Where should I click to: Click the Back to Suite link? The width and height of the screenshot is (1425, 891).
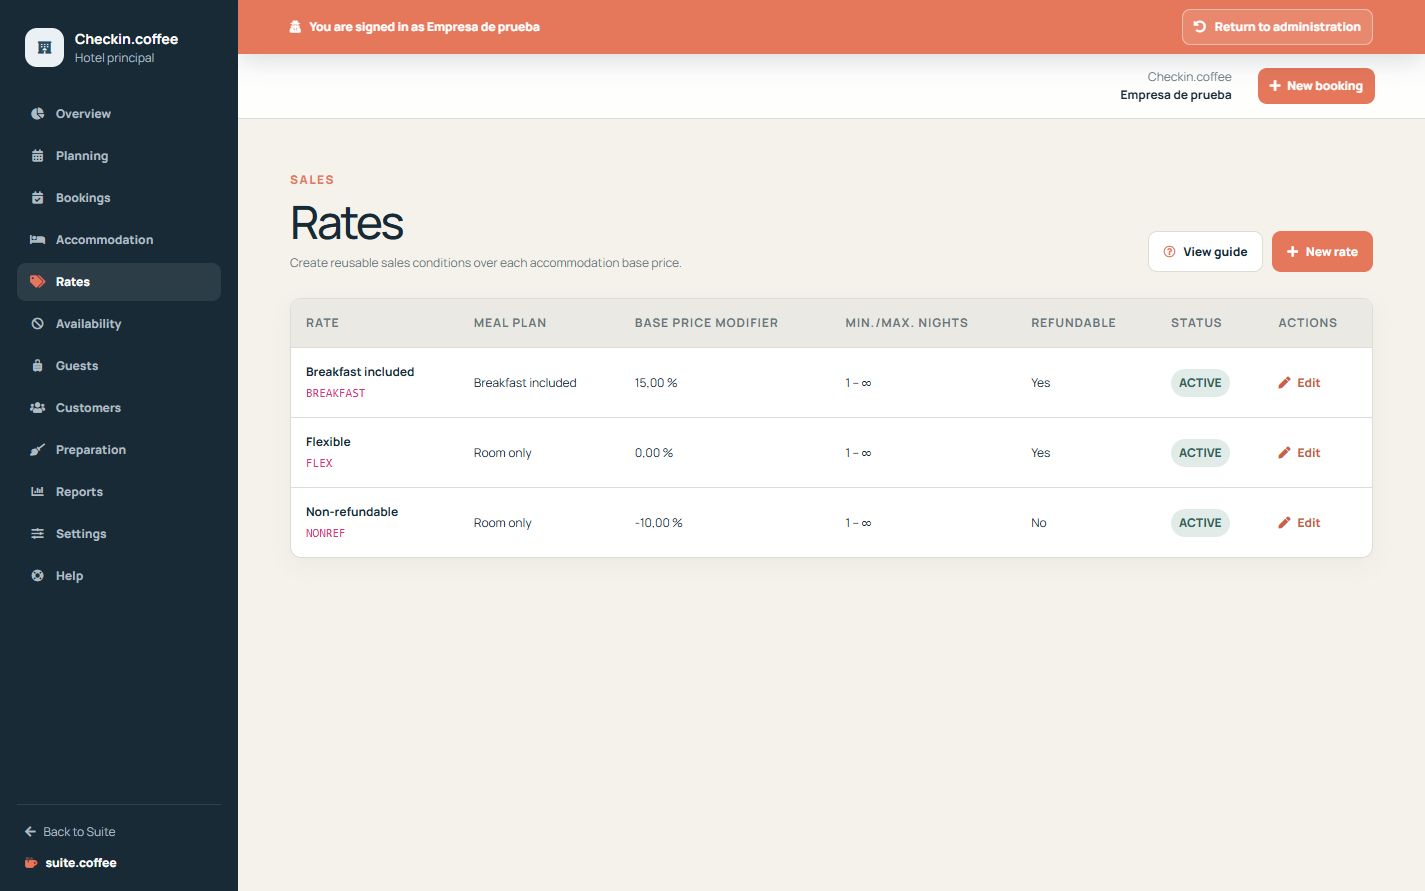pos(70,832)
